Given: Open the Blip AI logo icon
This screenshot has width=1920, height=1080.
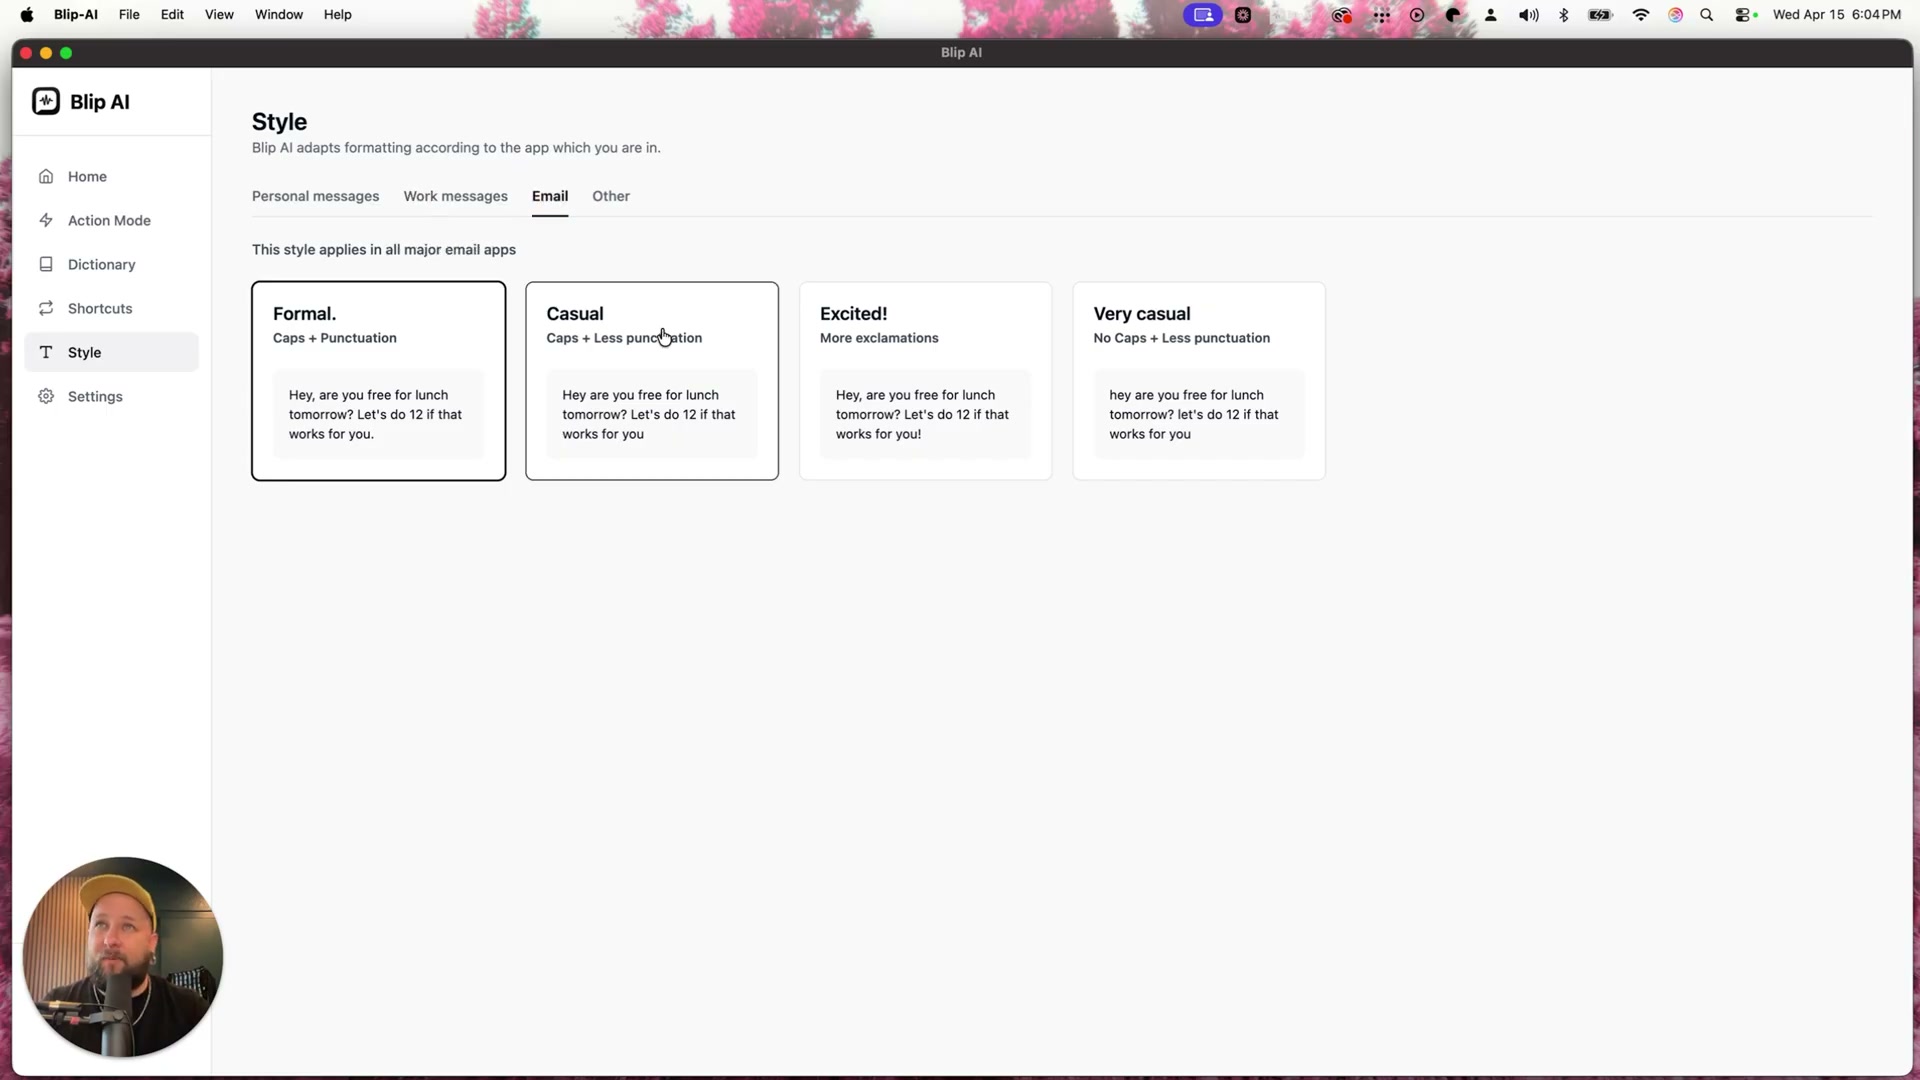Looking at the screenshot, I should [x=46, y=101].
